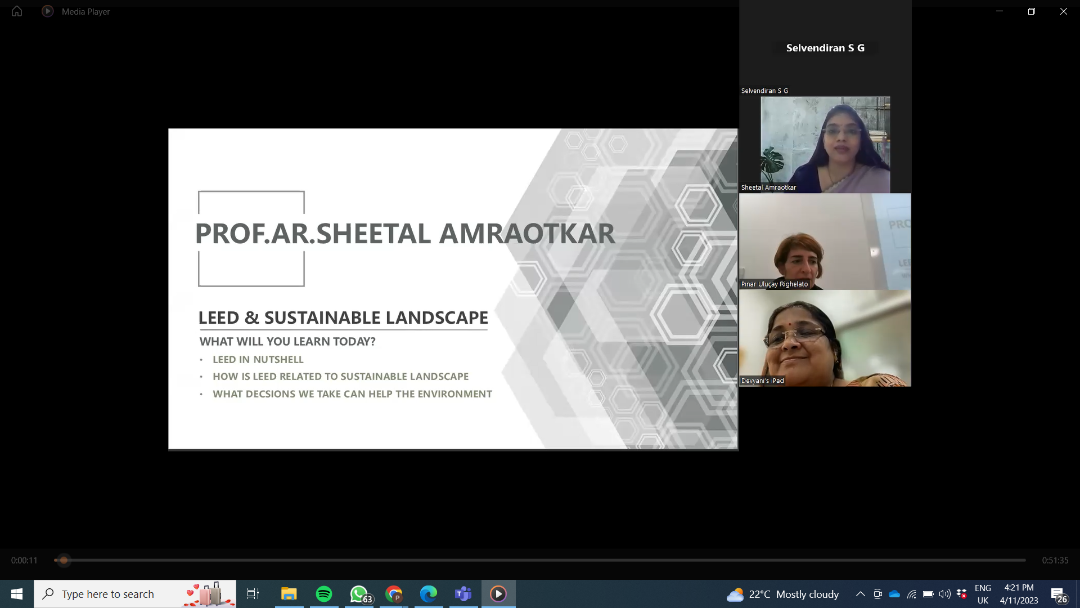The image size is (1080, 608).
Task: Open the clock and calendar flyout
Action: [1019, 594]
